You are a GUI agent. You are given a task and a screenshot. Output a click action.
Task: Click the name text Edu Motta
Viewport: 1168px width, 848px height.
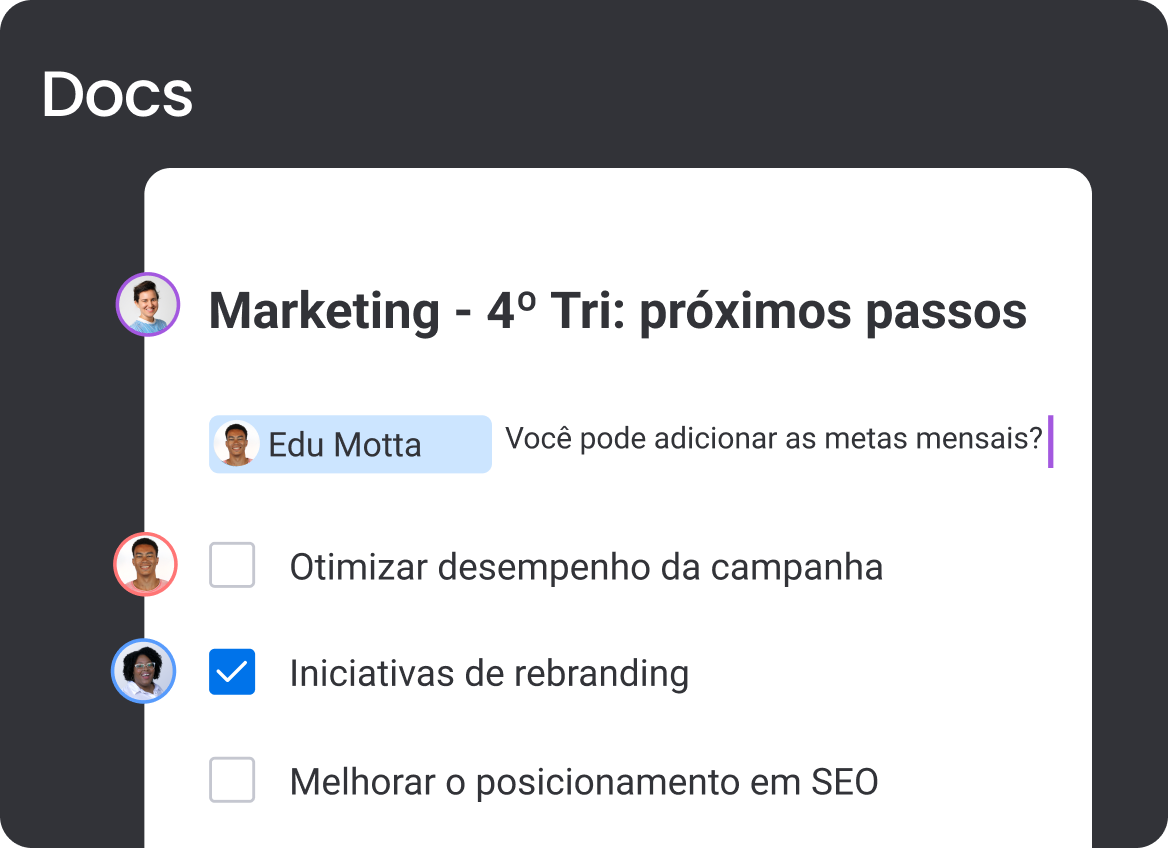click(x=345, y=445)
